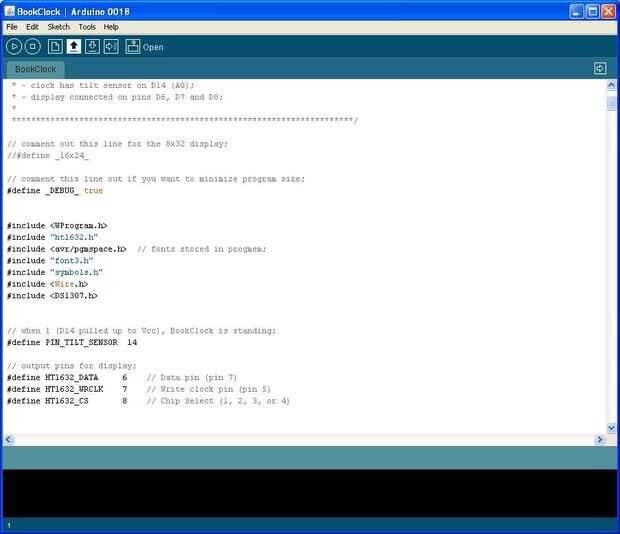The height and width of the screenshot is (534, 620).
Task: Click the 'clock has tilt sensor on D14' comment
Action: coord(103,85)
